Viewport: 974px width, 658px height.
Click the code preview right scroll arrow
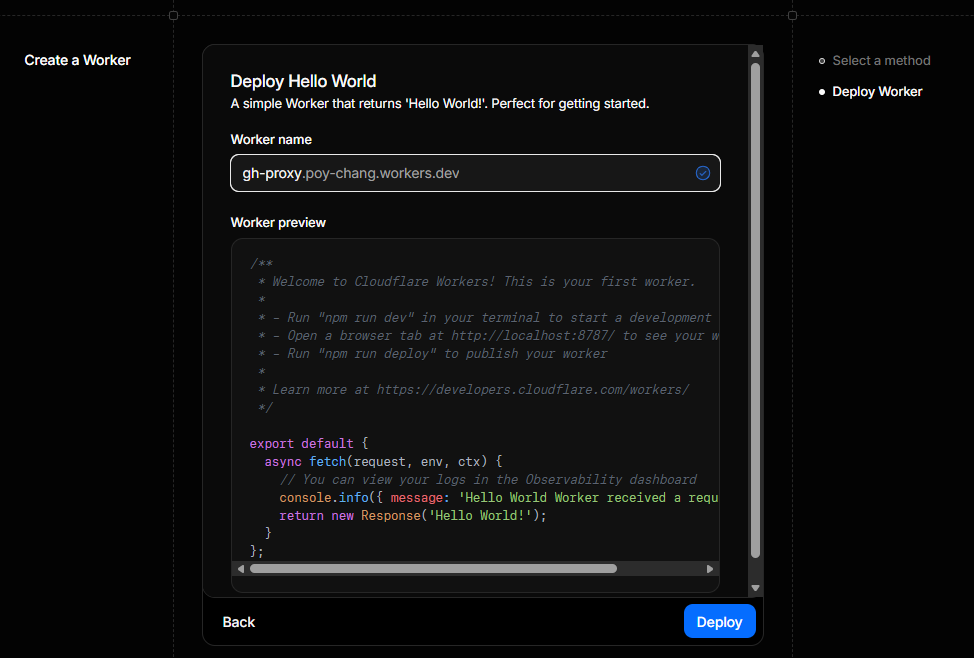click(709, 569)
